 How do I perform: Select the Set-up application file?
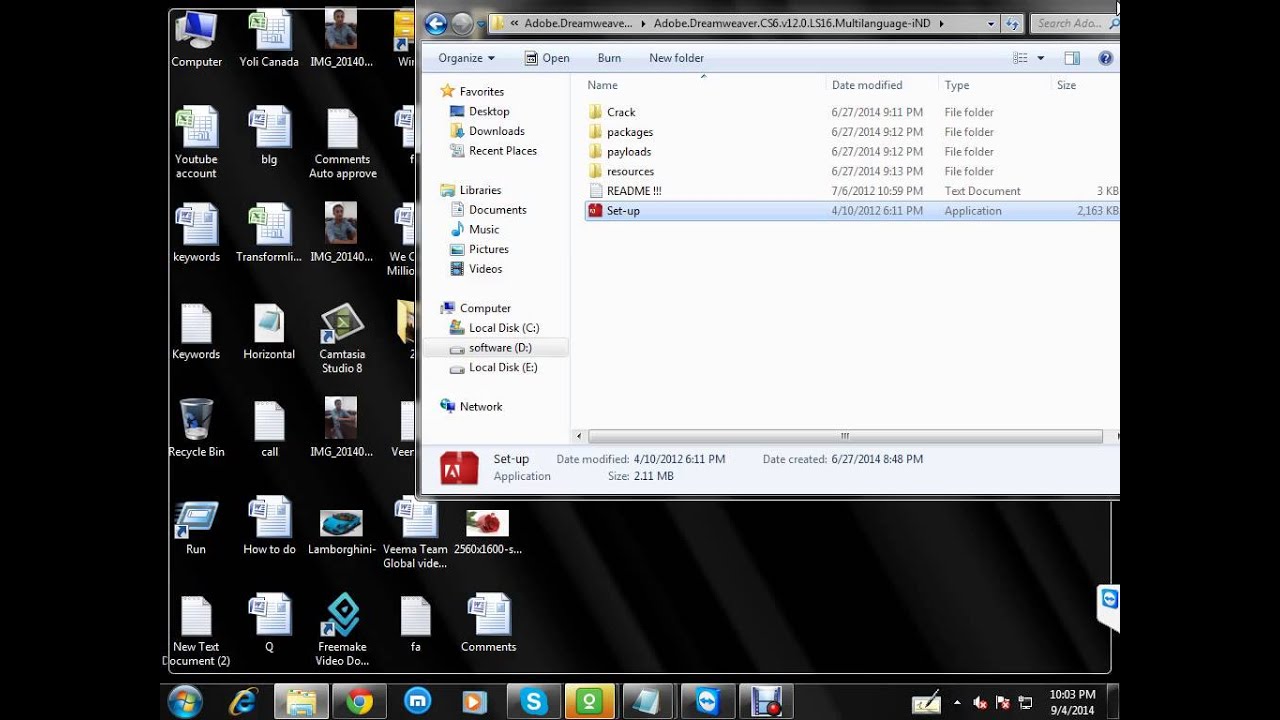point(851,211)
